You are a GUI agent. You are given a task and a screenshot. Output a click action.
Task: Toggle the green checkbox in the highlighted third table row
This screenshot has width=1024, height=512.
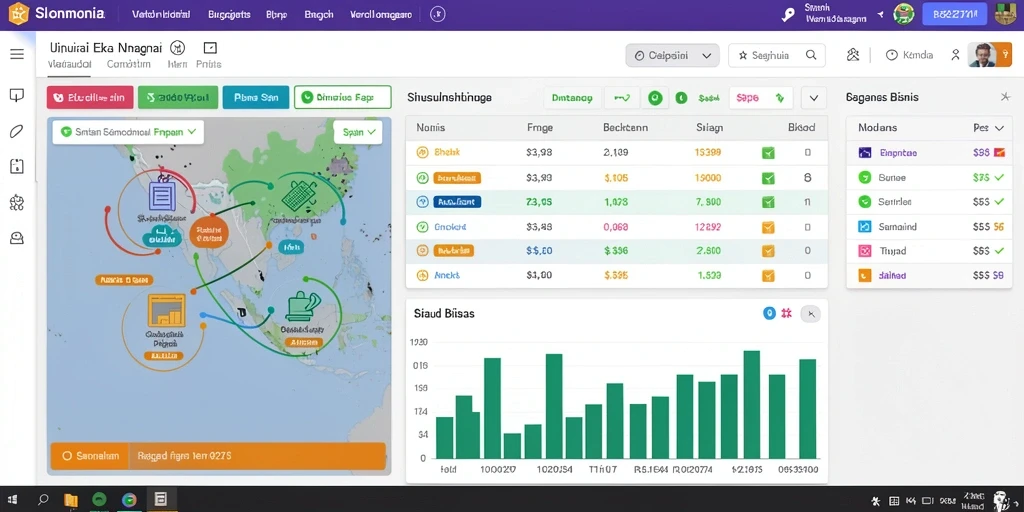pyautogui.click(x=768, y=202)
